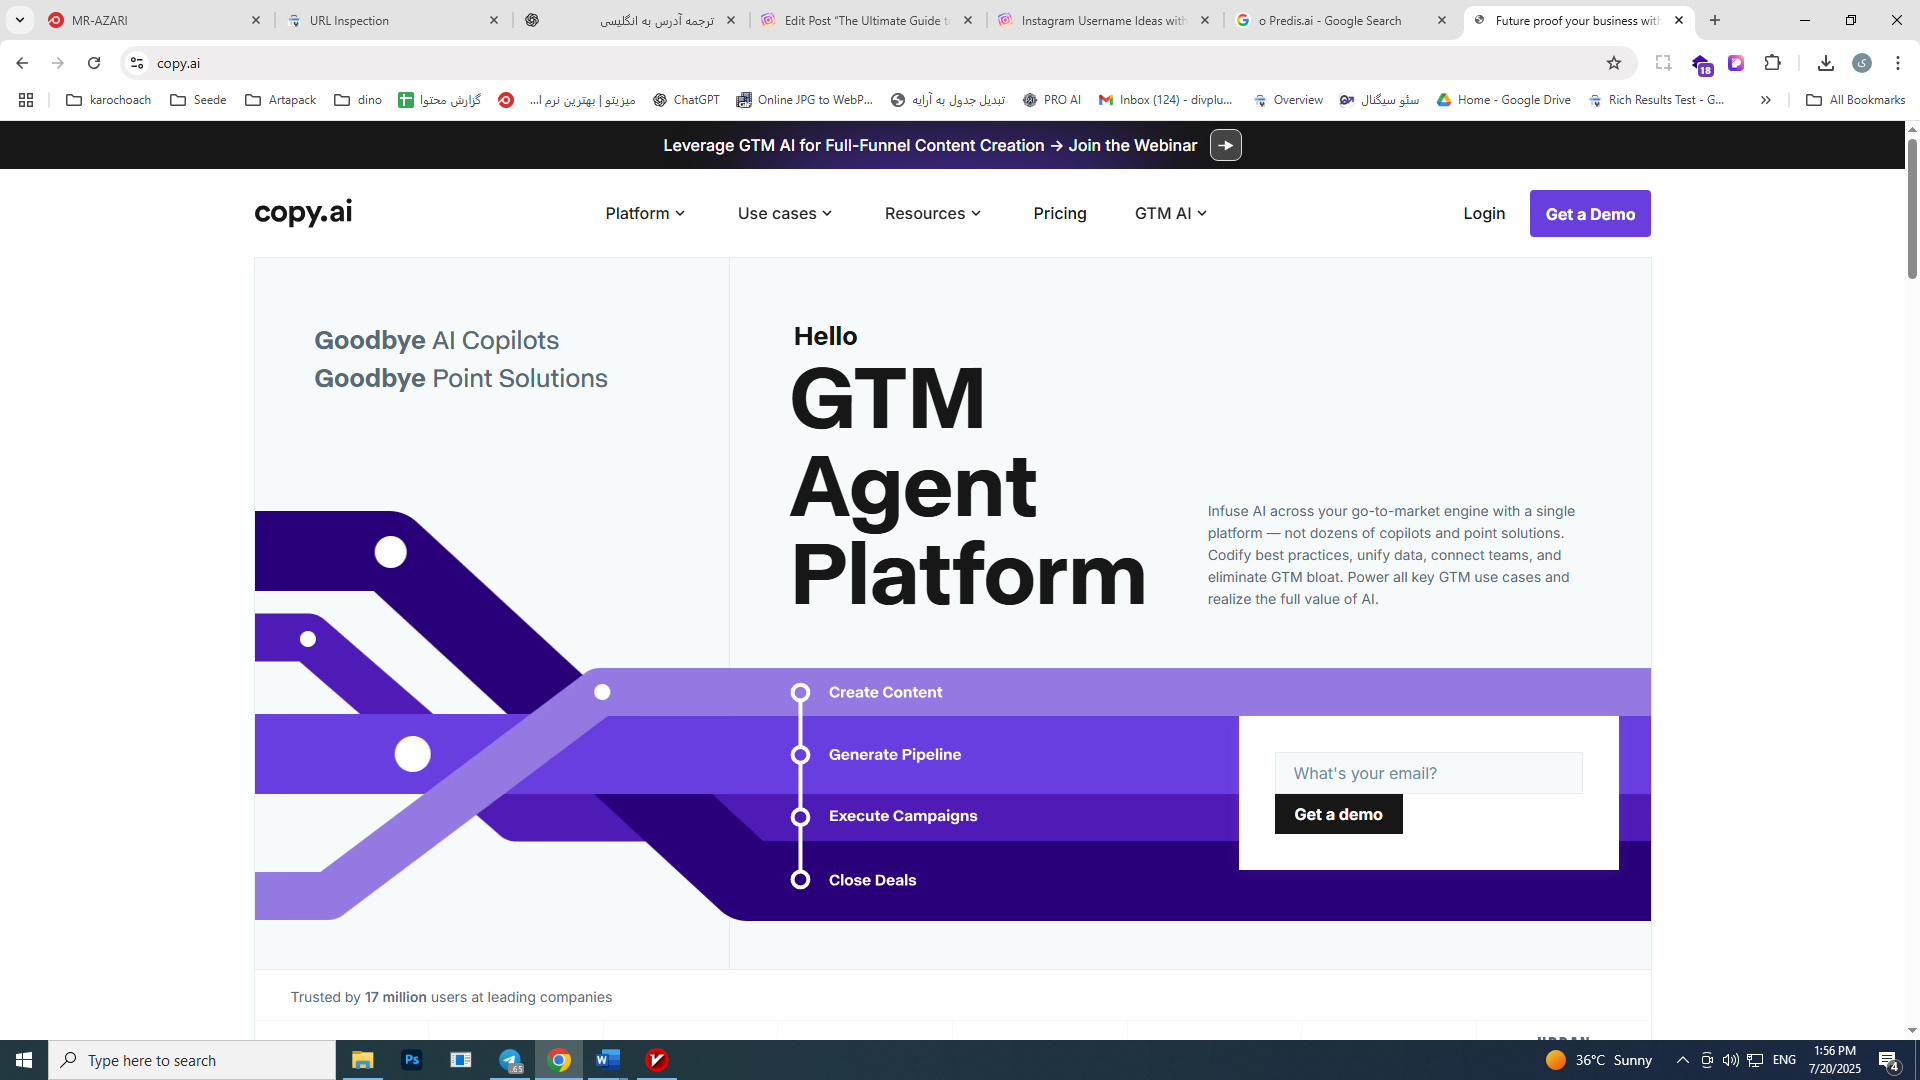Click the webinar banner arrow button
The height and width of the screenshot is (1080, 1920).
click(1226, 145)
